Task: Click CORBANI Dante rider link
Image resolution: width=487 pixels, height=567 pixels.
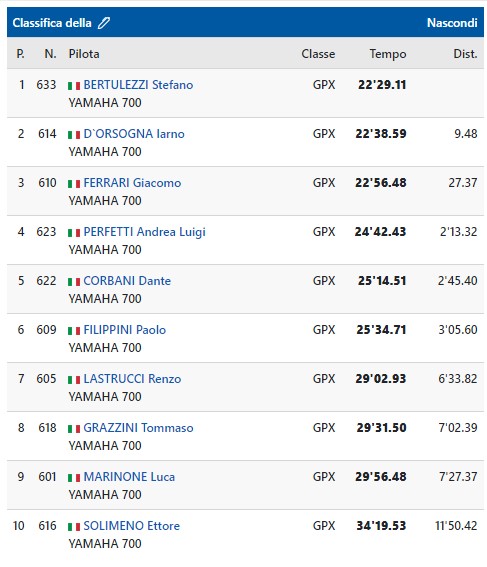Action: (127, 281)
